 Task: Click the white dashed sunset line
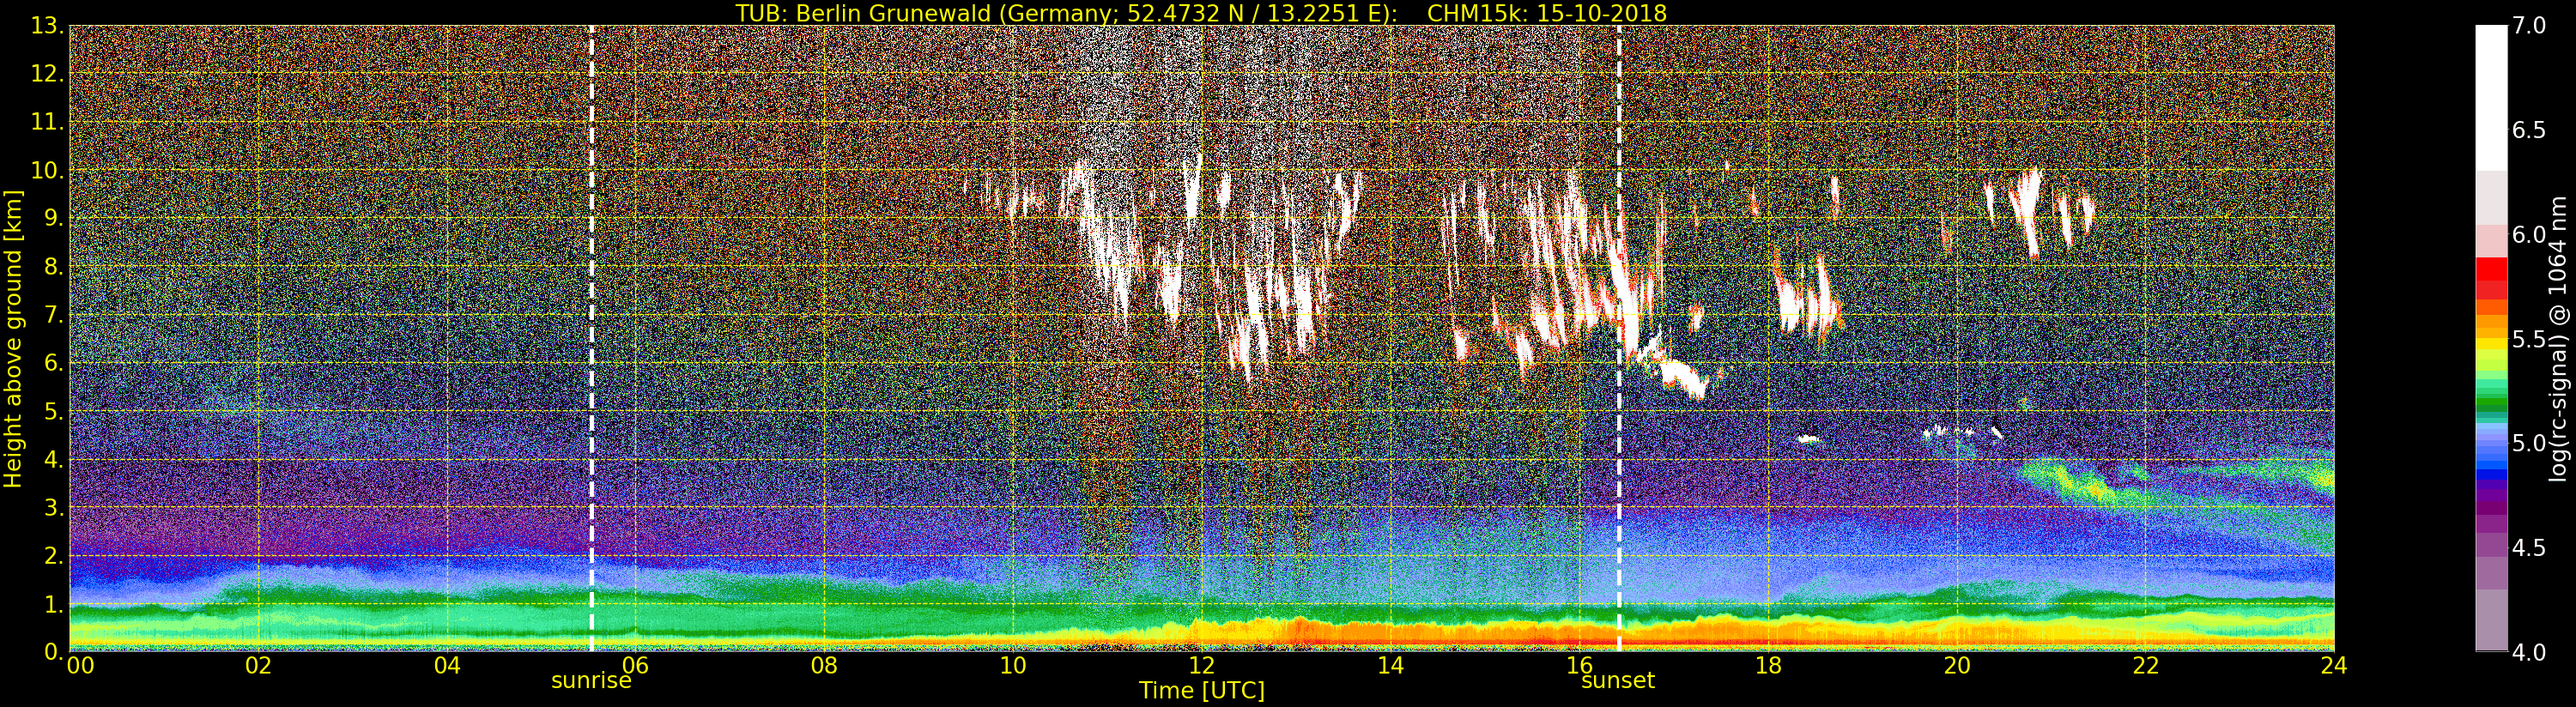[1618, 338]
